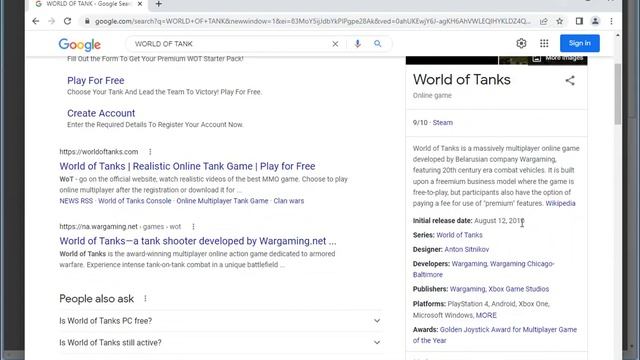Open the Create Account sitelink
This screenshot has height=360, width=640.
(x=101, y=113)
